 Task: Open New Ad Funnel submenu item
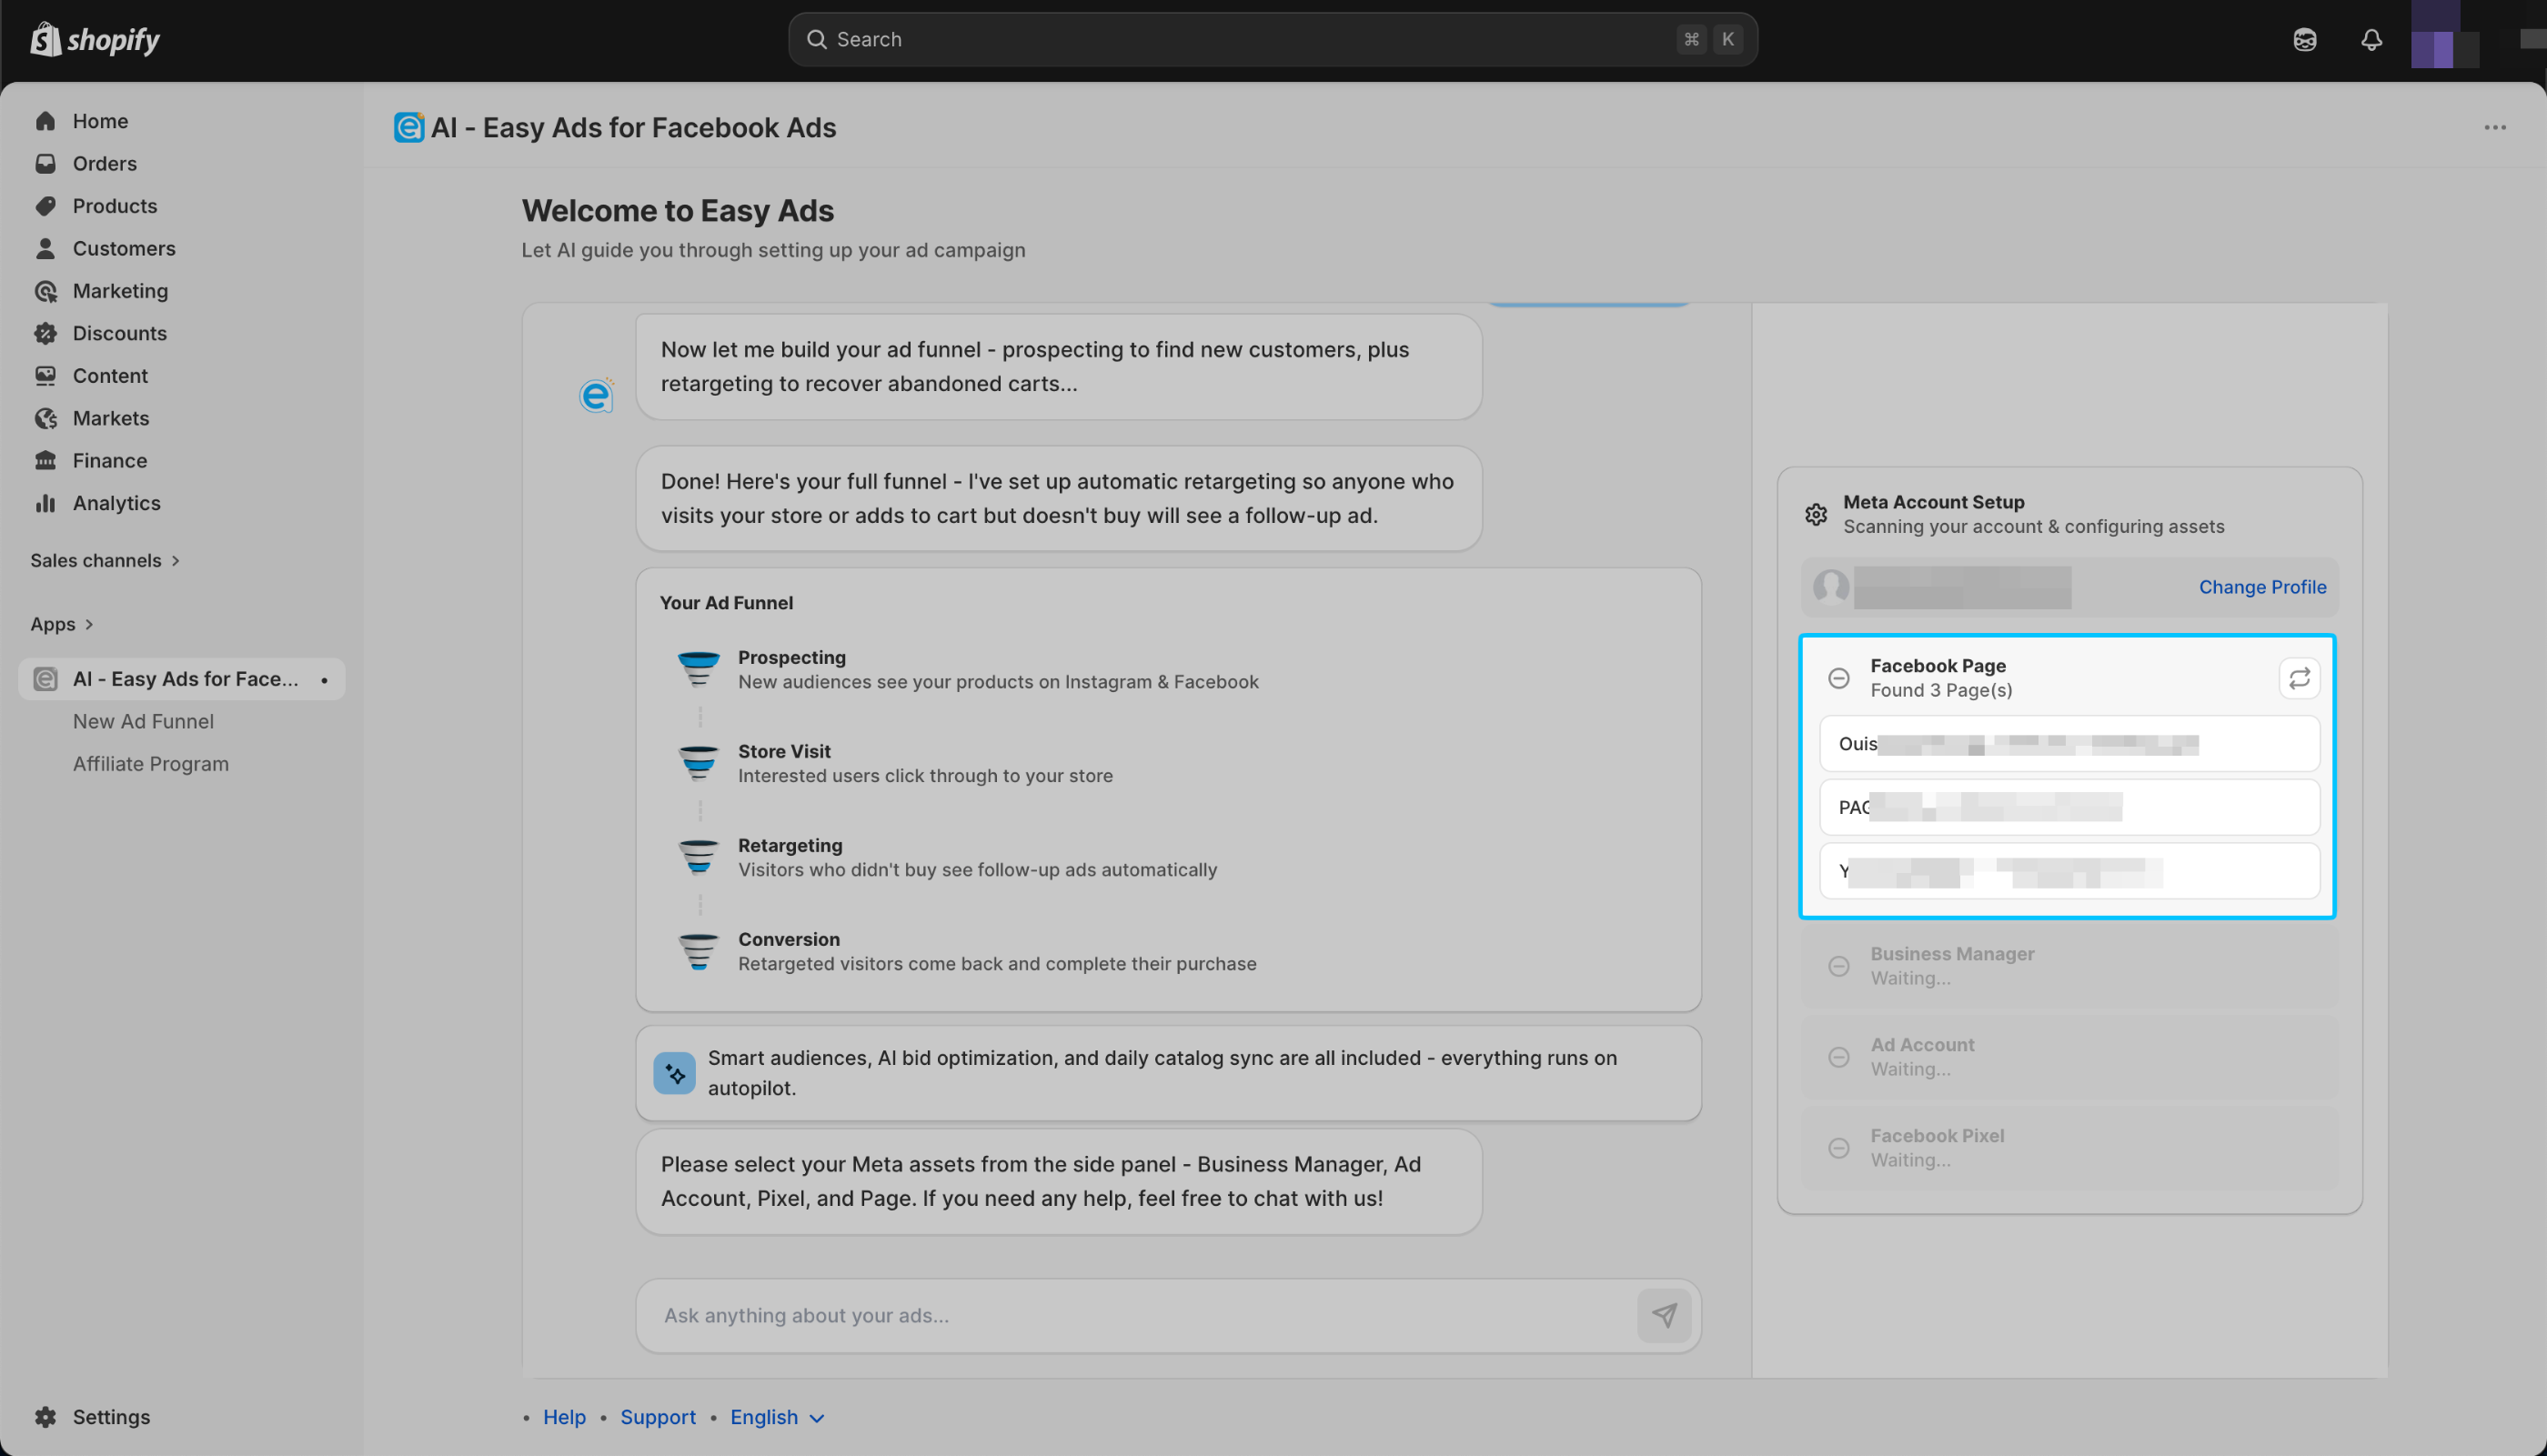[143, 721]
